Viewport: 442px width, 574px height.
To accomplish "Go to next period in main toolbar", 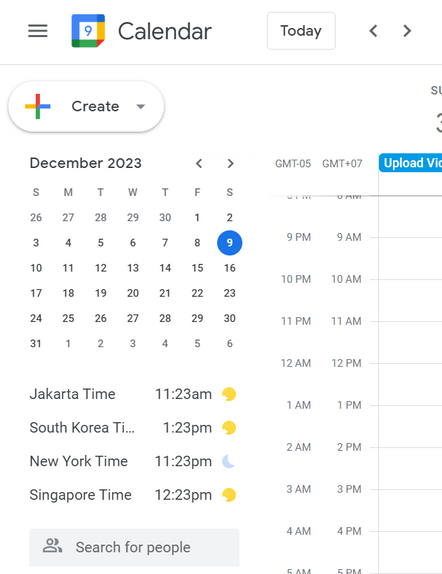I will point(407,31).
